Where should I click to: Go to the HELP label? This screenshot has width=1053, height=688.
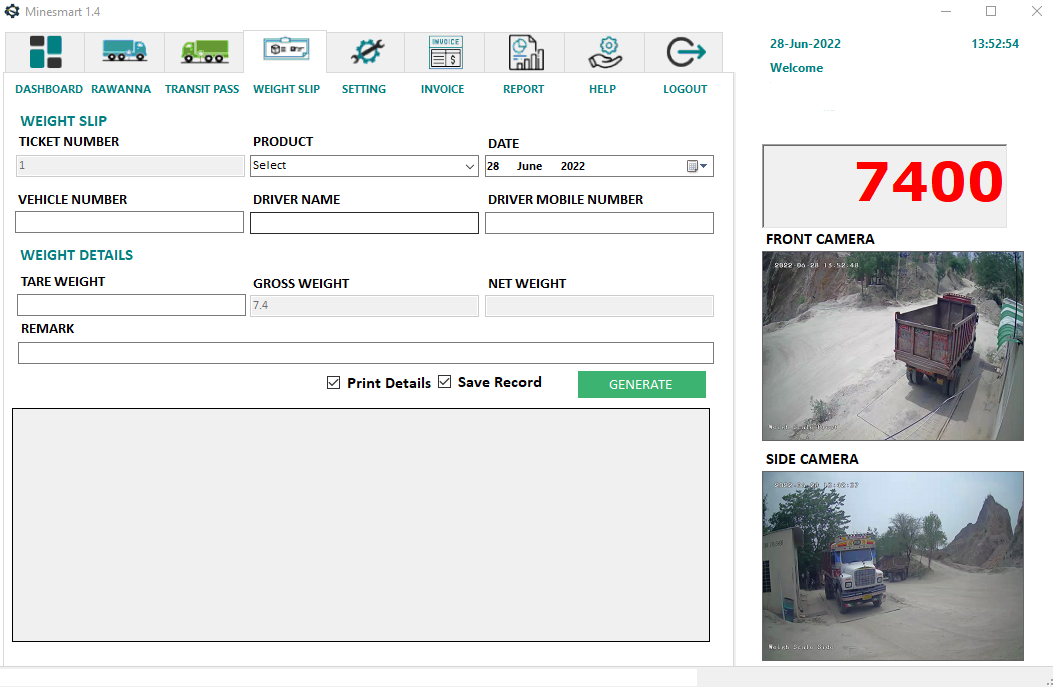[602, 89]
